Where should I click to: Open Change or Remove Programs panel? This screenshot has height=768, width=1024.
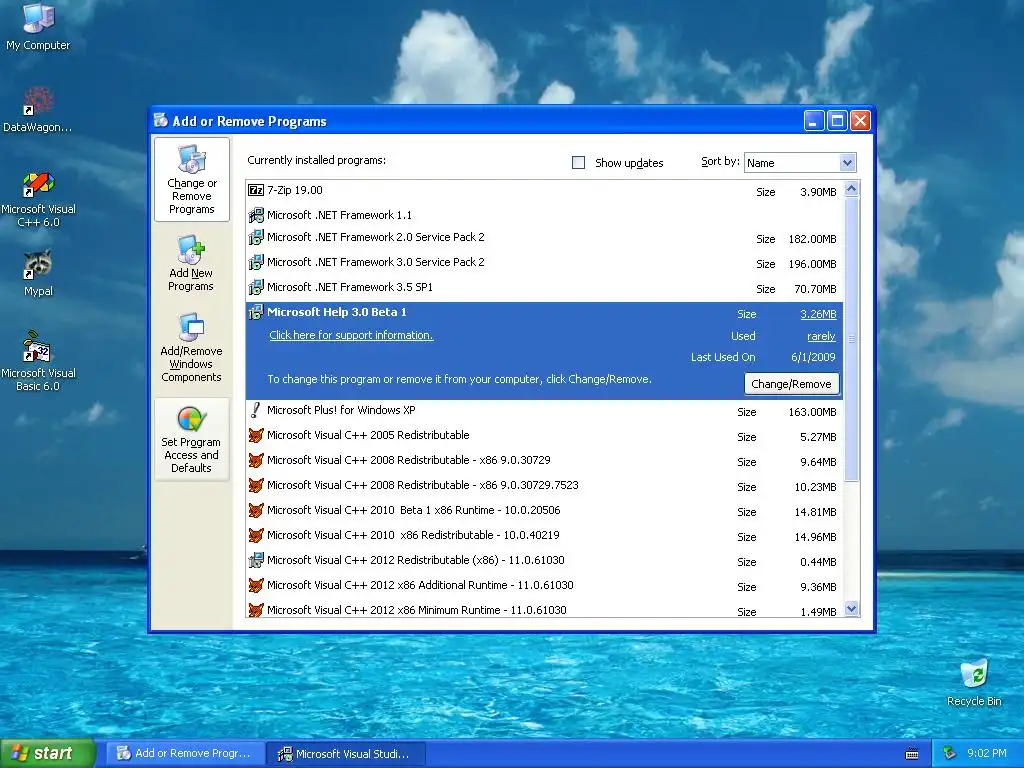click(x=191, y=180)
